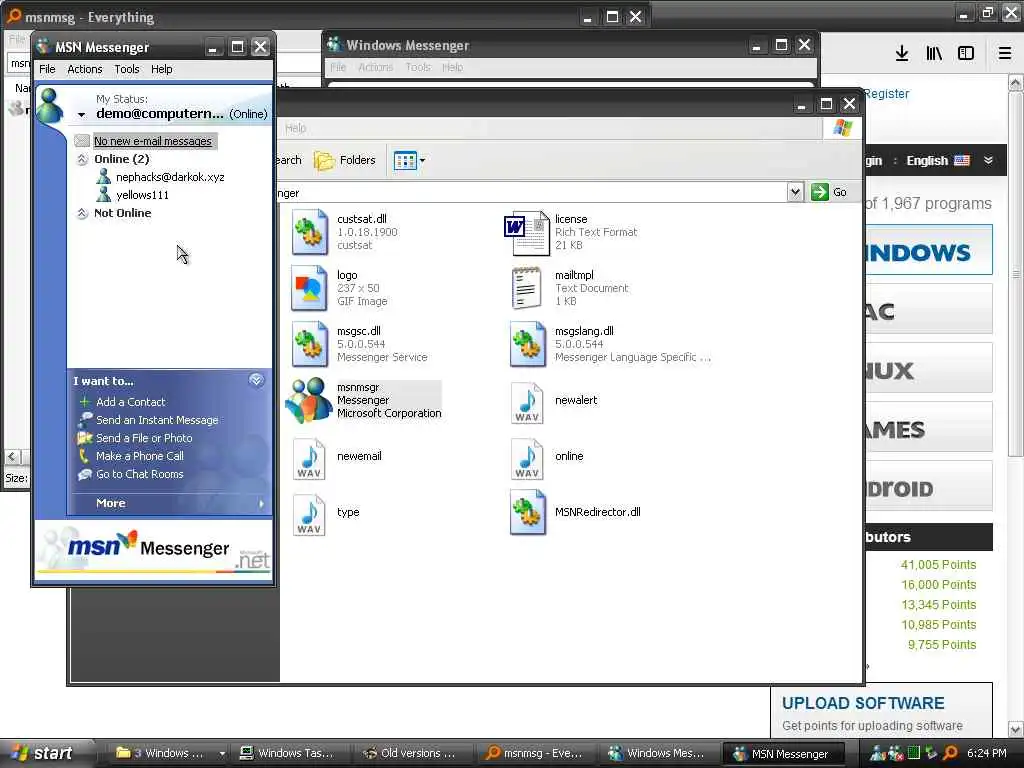Viewport: 1024px width, 768px height.
Task: Click Send an Instant Message
Action: (157, 420)
